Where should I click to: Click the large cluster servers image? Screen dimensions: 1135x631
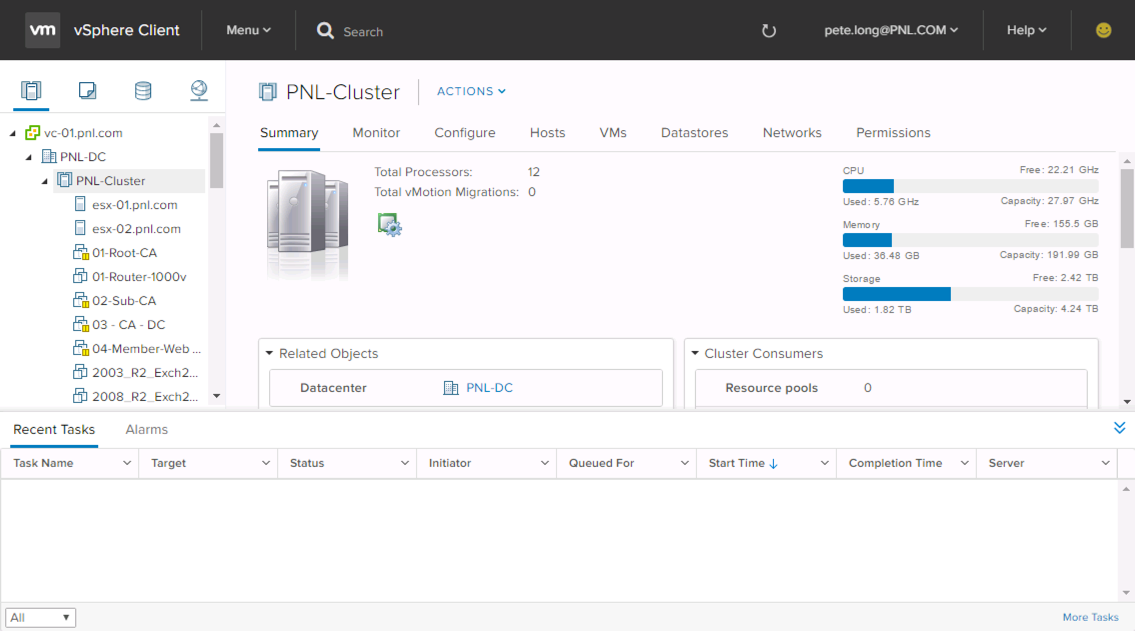(x=307, y=223)
